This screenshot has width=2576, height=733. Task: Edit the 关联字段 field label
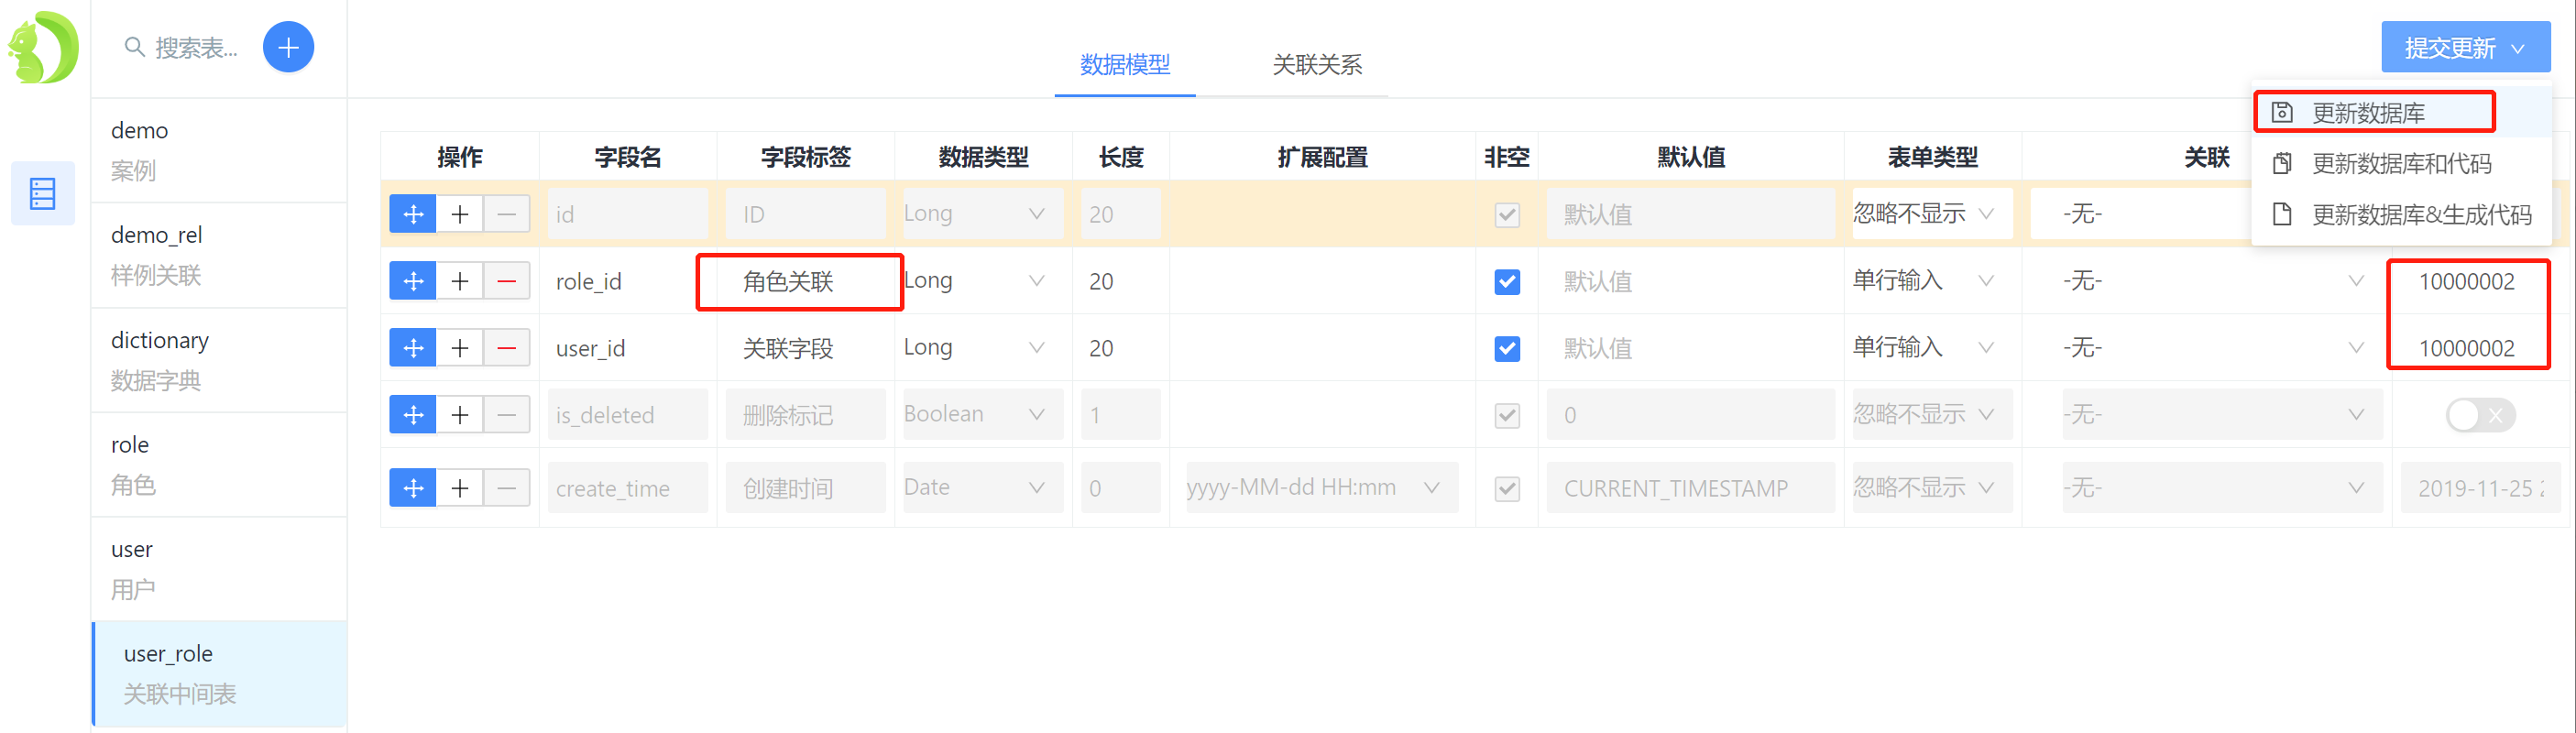[x=805, y=348]
